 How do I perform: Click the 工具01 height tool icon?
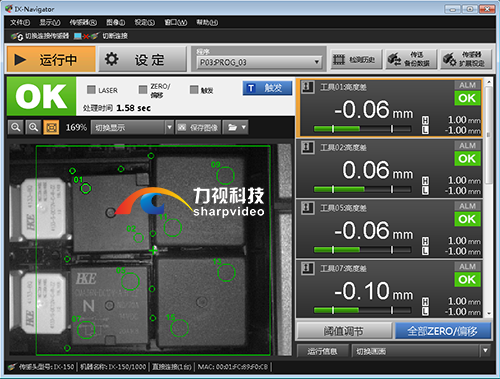coord(307,87)
